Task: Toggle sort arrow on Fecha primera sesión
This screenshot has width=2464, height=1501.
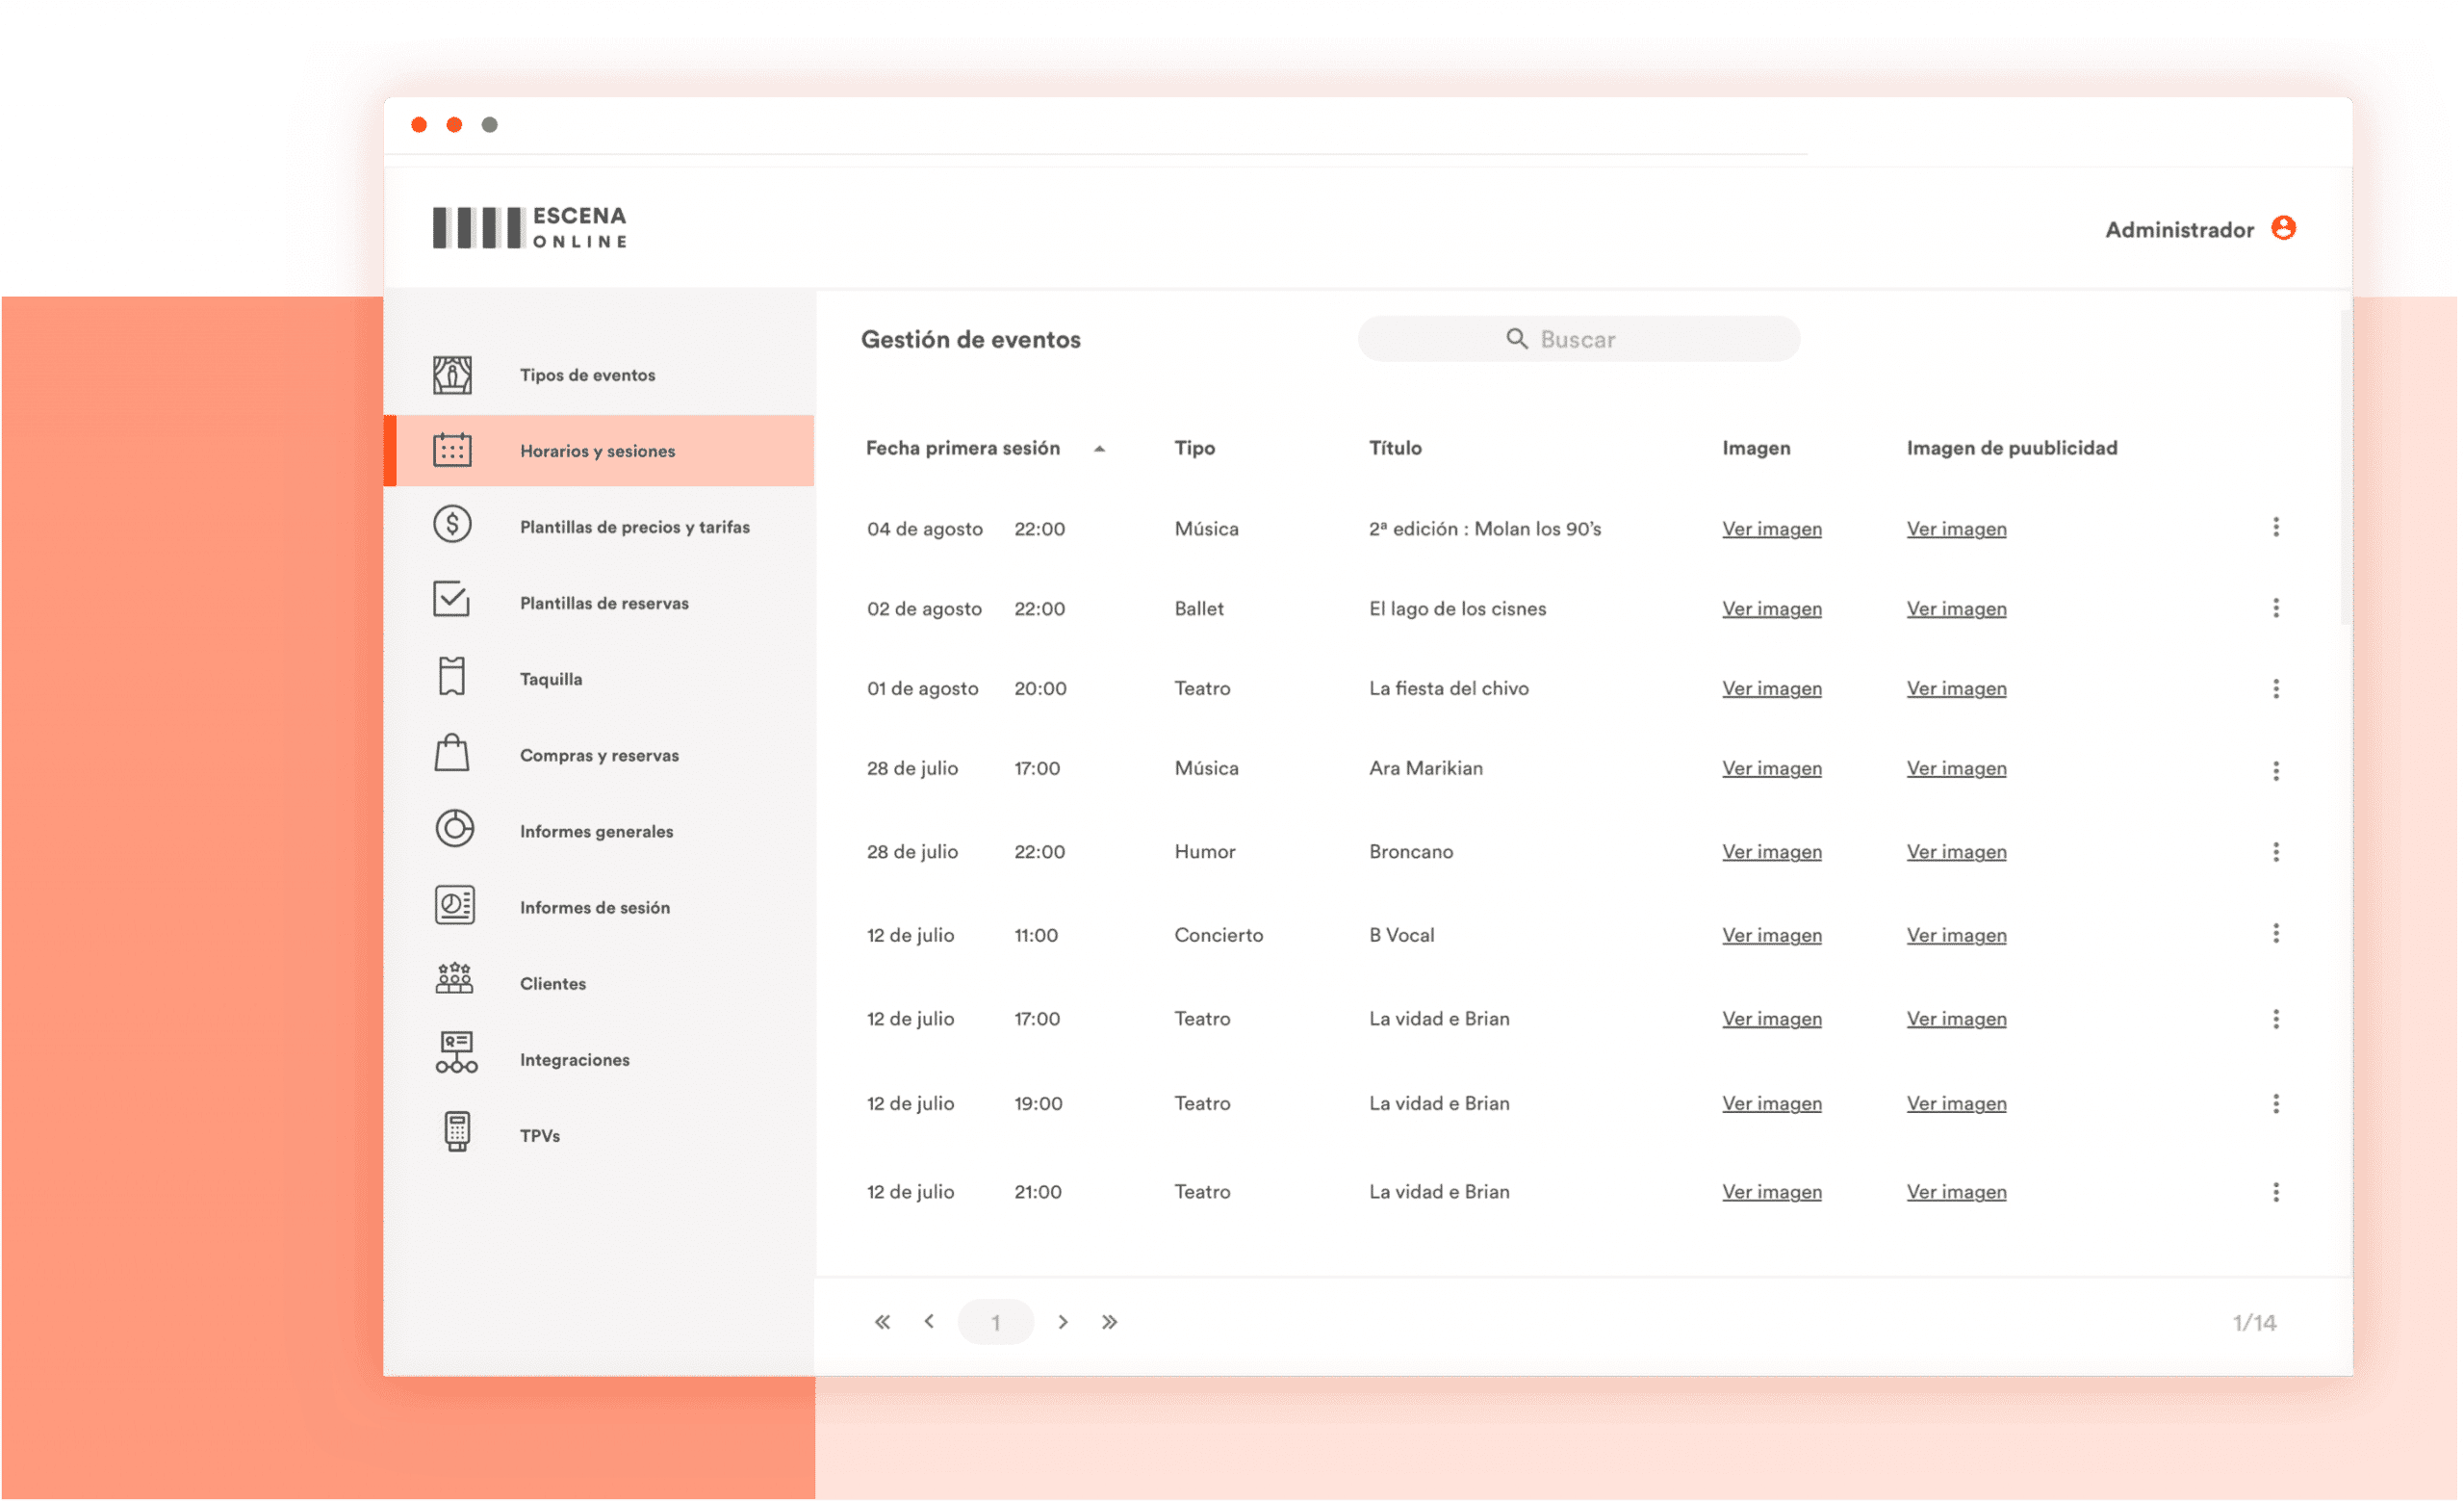Action: (1100, 450)
